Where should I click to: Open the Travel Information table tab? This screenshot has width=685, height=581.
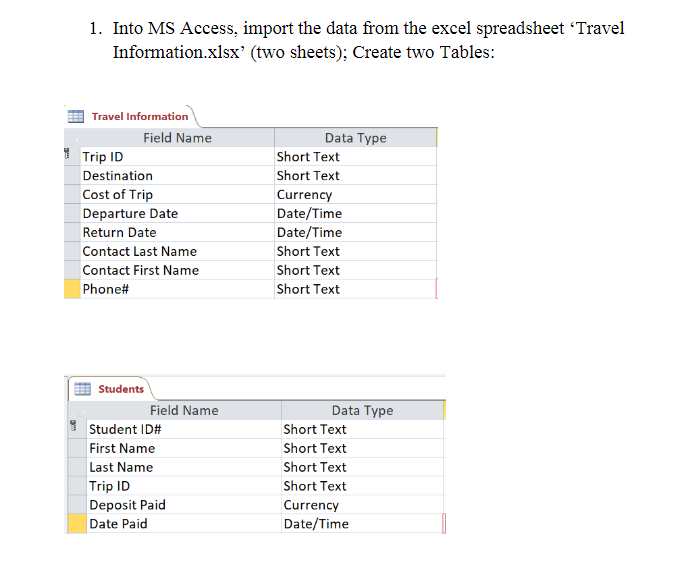(131, 116)
